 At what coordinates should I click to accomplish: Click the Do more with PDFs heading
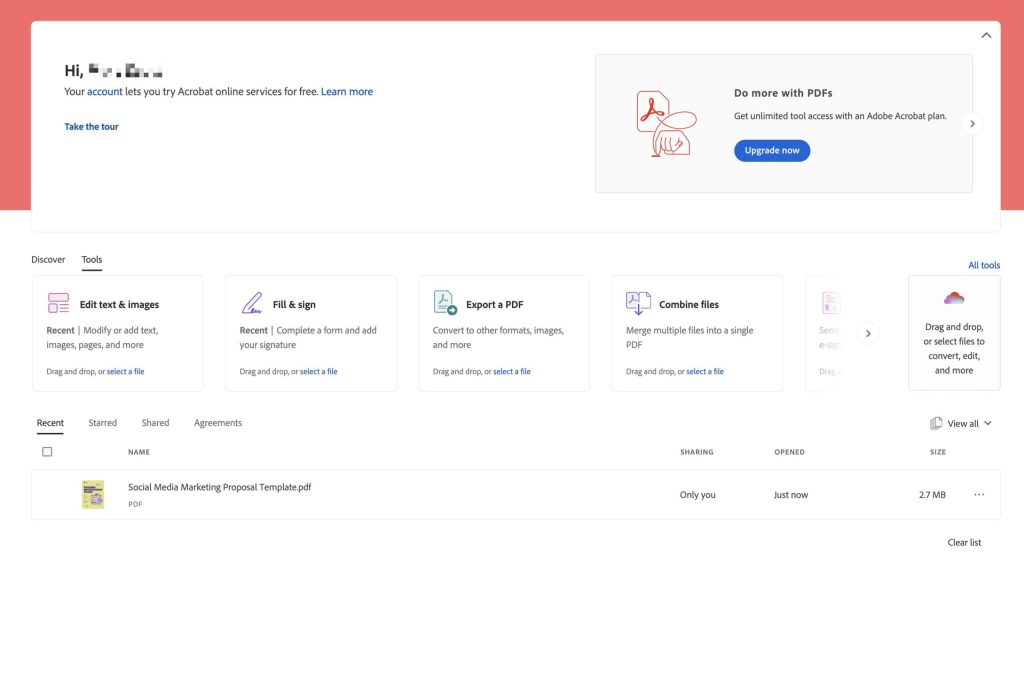pos(783,93)
